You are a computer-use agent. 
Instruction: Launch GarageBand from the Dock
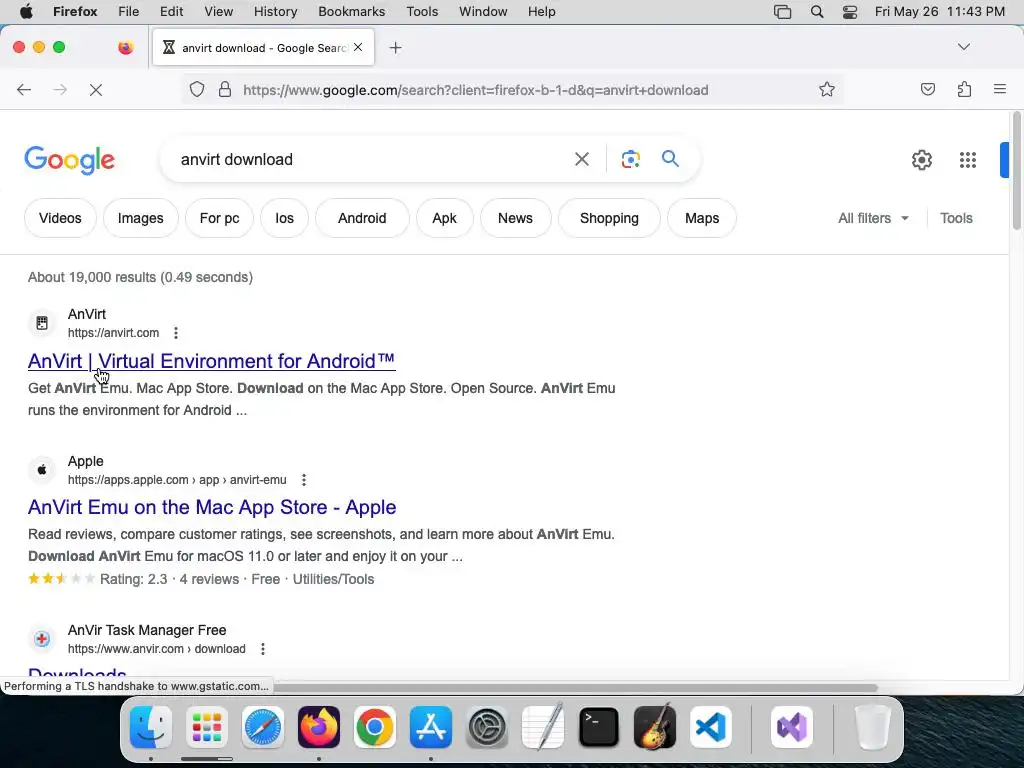[x=655, y=727]
